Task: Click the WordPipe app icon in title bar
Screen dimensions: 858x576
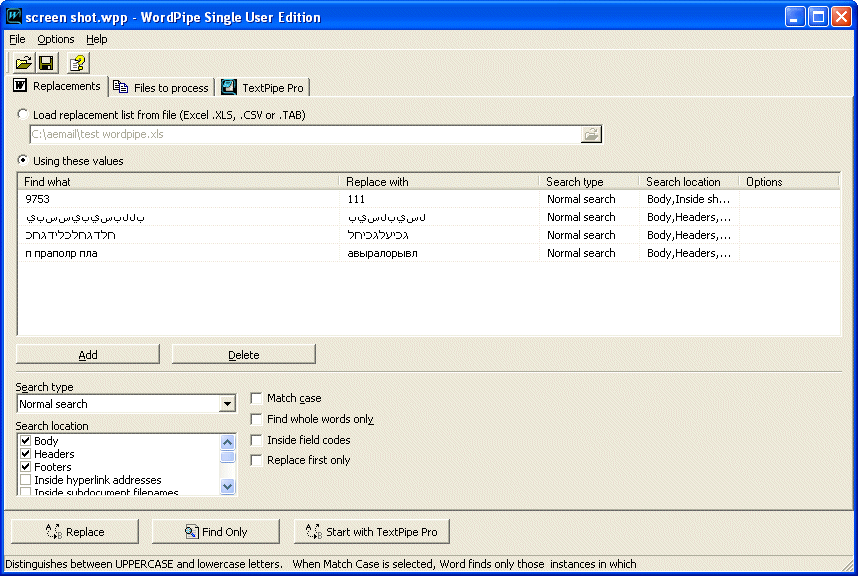Action: coord(14,16)
